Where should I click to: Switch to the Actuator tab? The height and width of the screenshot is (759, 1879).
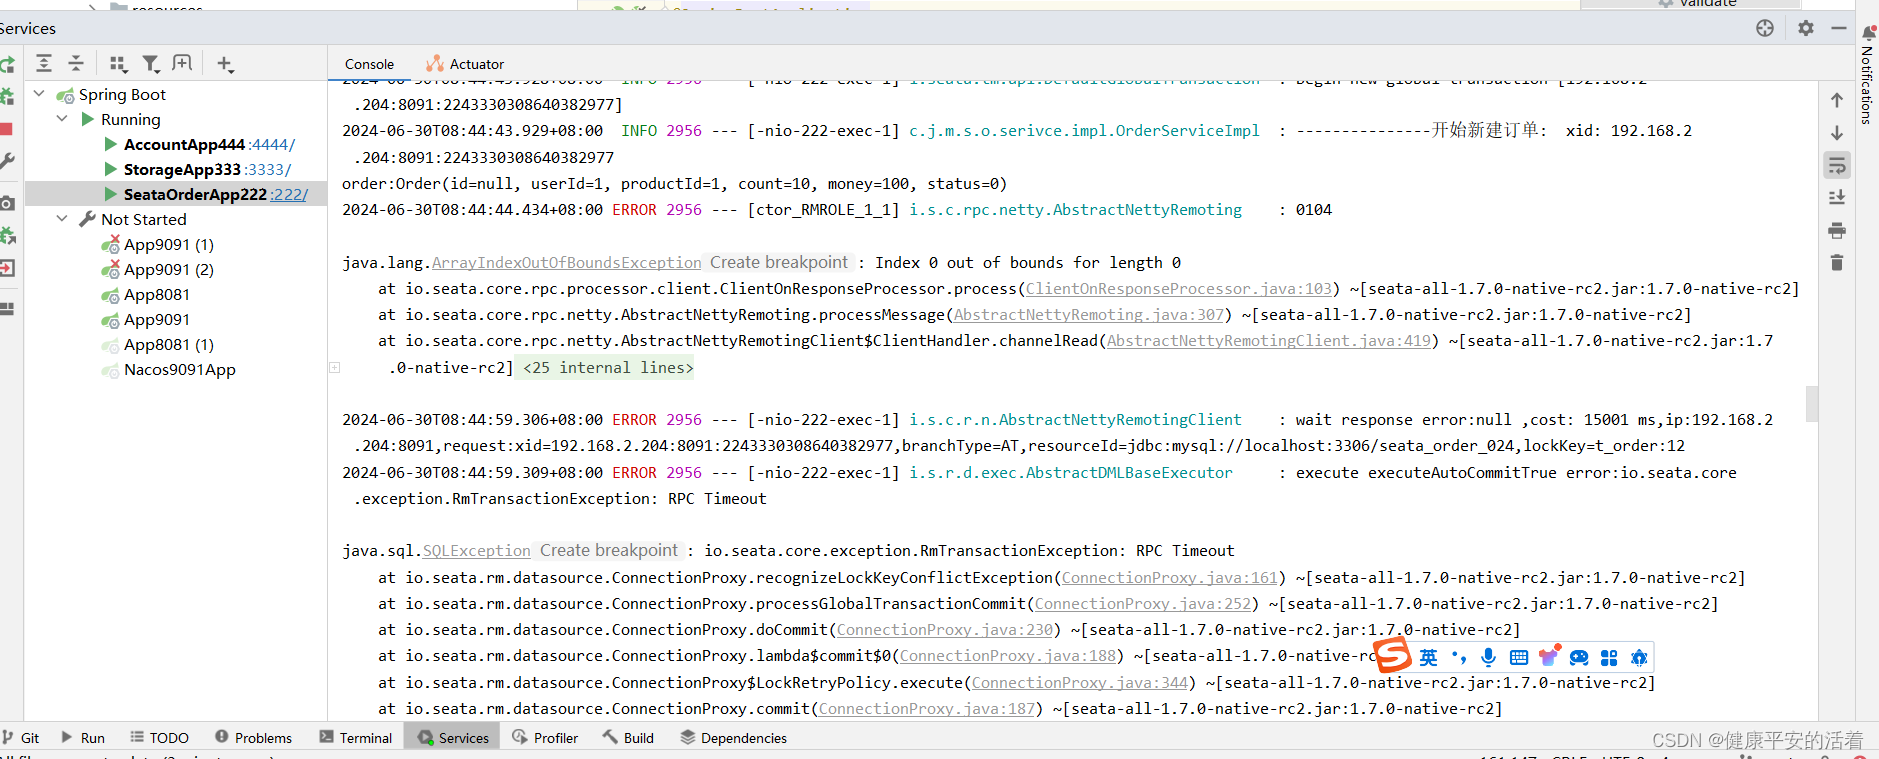[x=465, y=64]
